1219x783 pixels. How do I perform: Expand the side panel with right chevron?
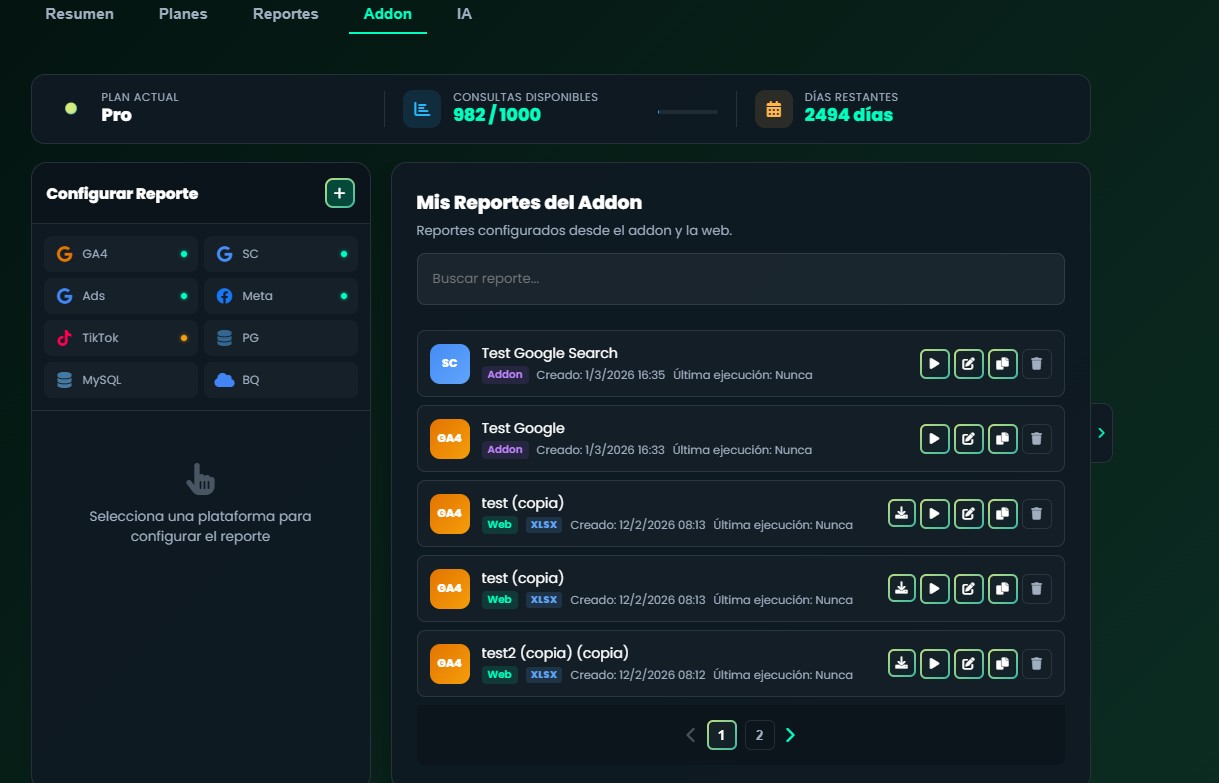pos(1101,433)
